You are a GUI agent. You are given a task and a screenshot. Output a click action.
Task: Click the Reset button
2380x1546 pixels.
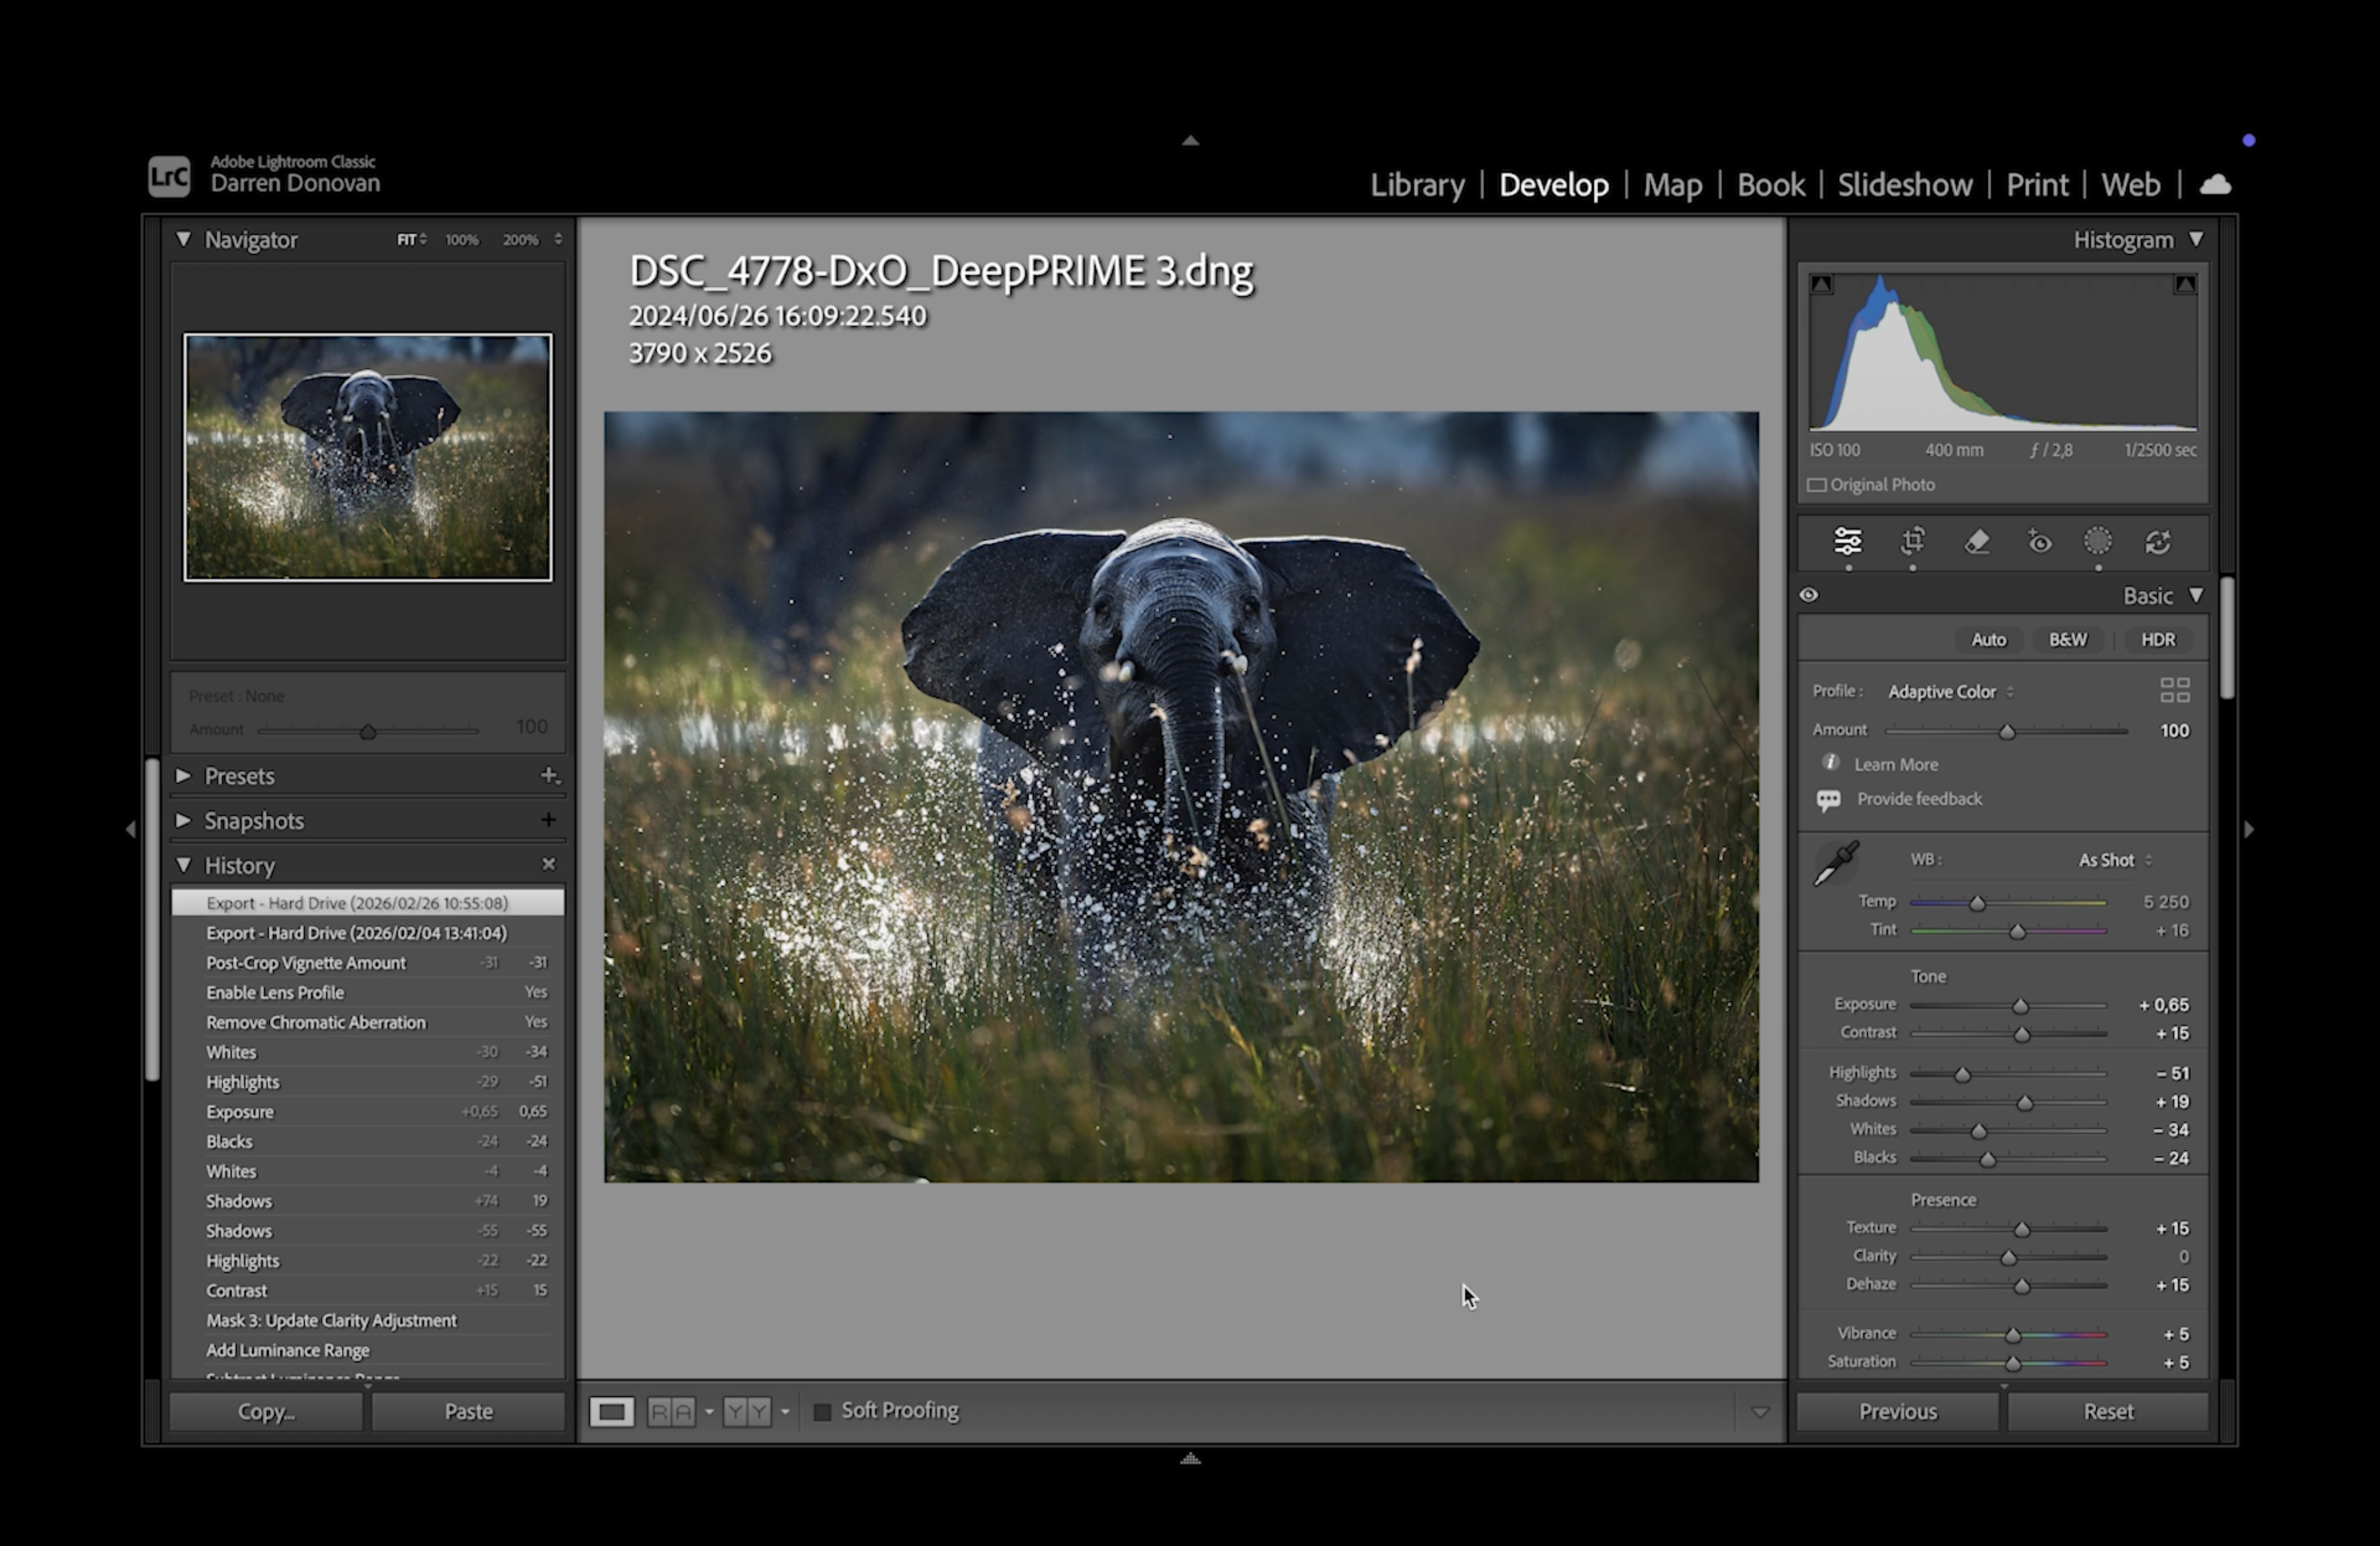coord(2107,1411)
